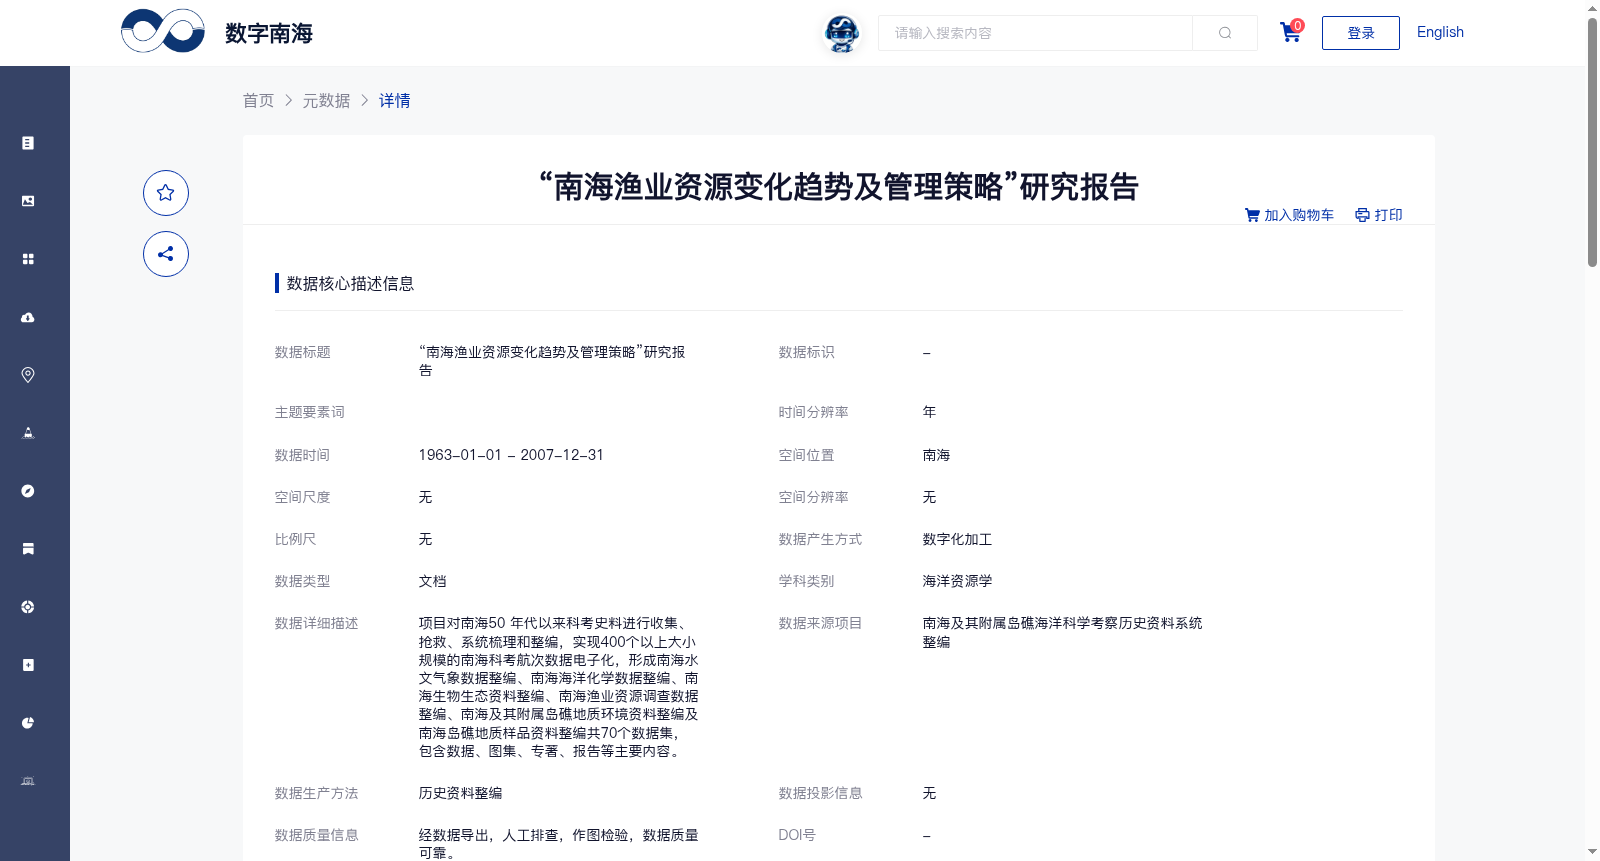Screen dimensions: 1600x861
Task: Go to 首页 breadcrumb
Action: tap(258, 101)
